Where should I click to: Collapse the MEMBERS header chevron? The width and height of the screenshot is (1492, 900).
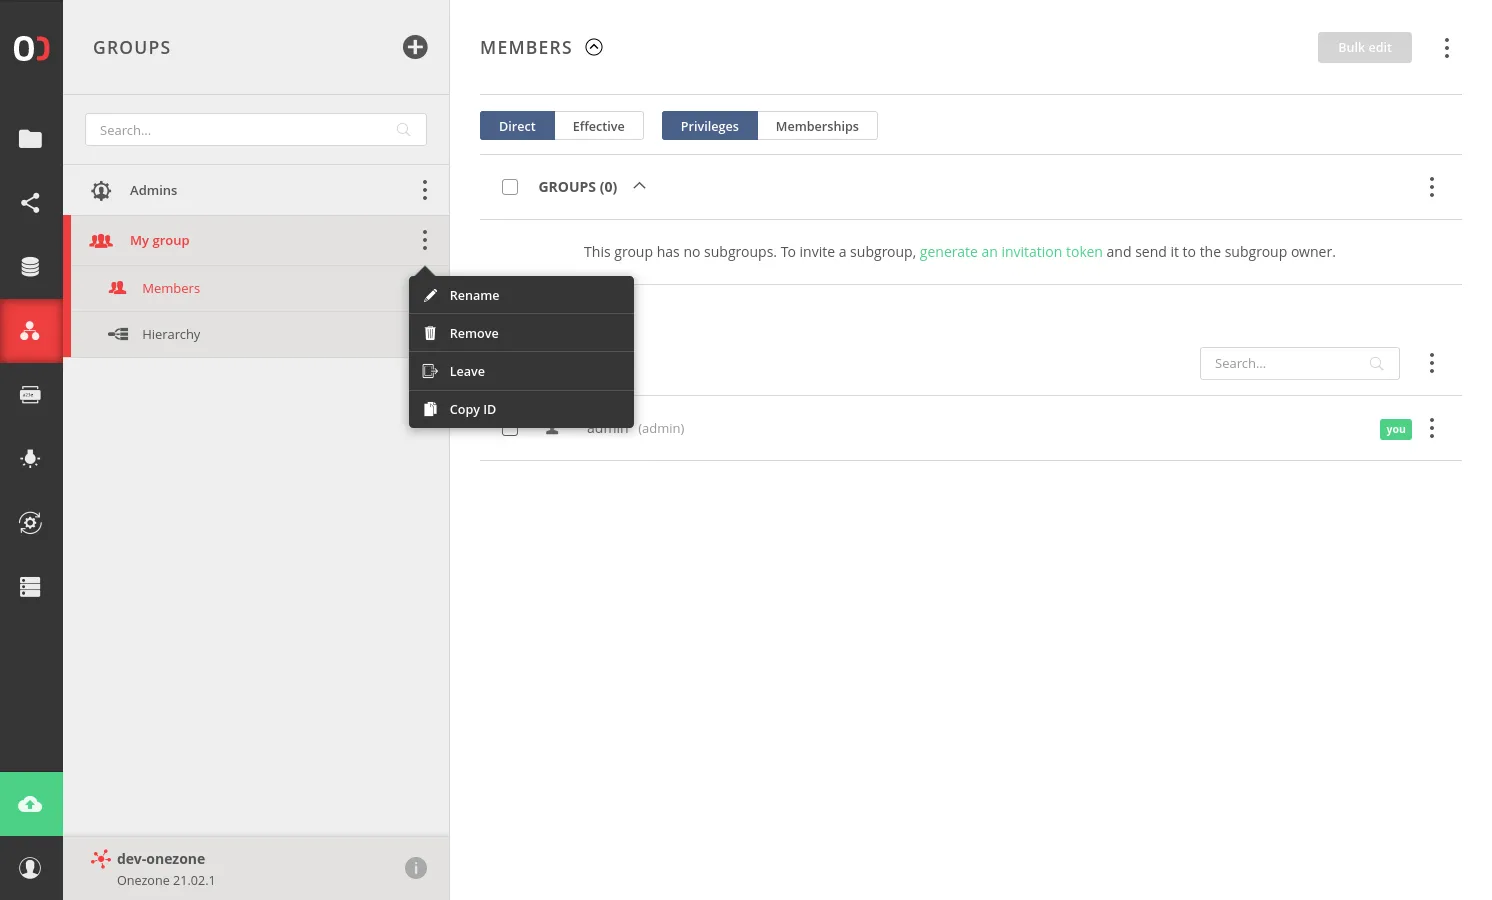[593, 47]
